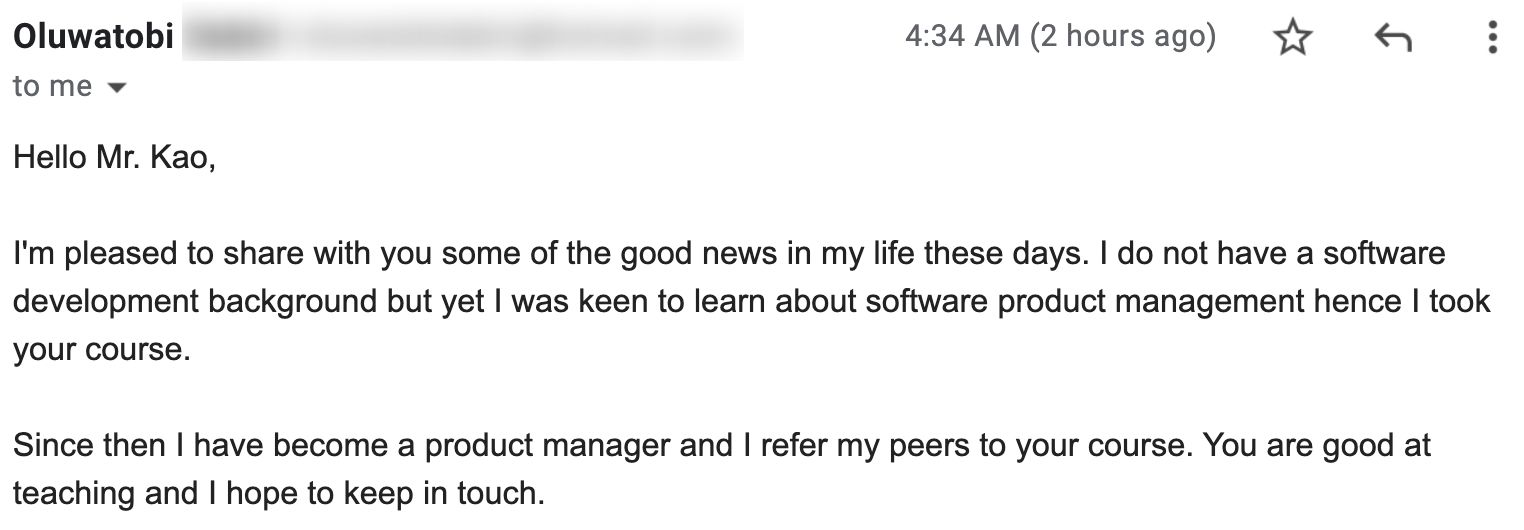Expand recipient details arrow beside "to me"
Image resolution: width=1524 pixels, height=530 pixels.
tap(117, 88)
